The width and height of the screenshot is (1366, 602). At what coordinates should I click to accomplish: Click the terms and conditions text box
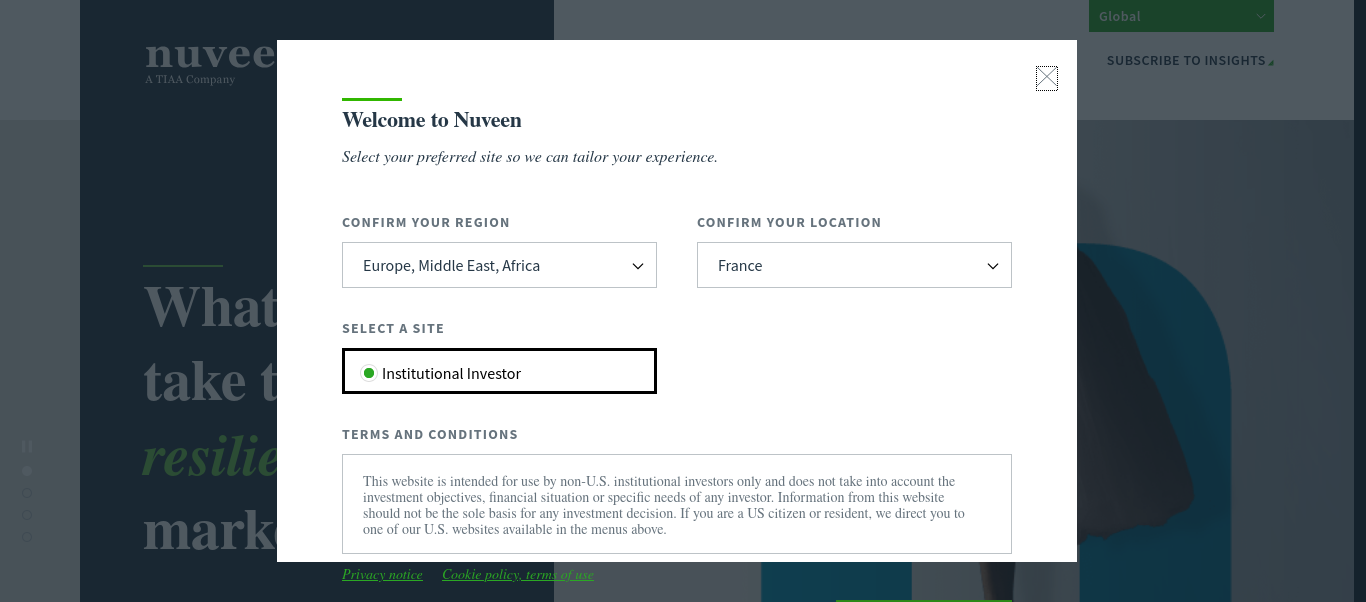pos(677,504)
